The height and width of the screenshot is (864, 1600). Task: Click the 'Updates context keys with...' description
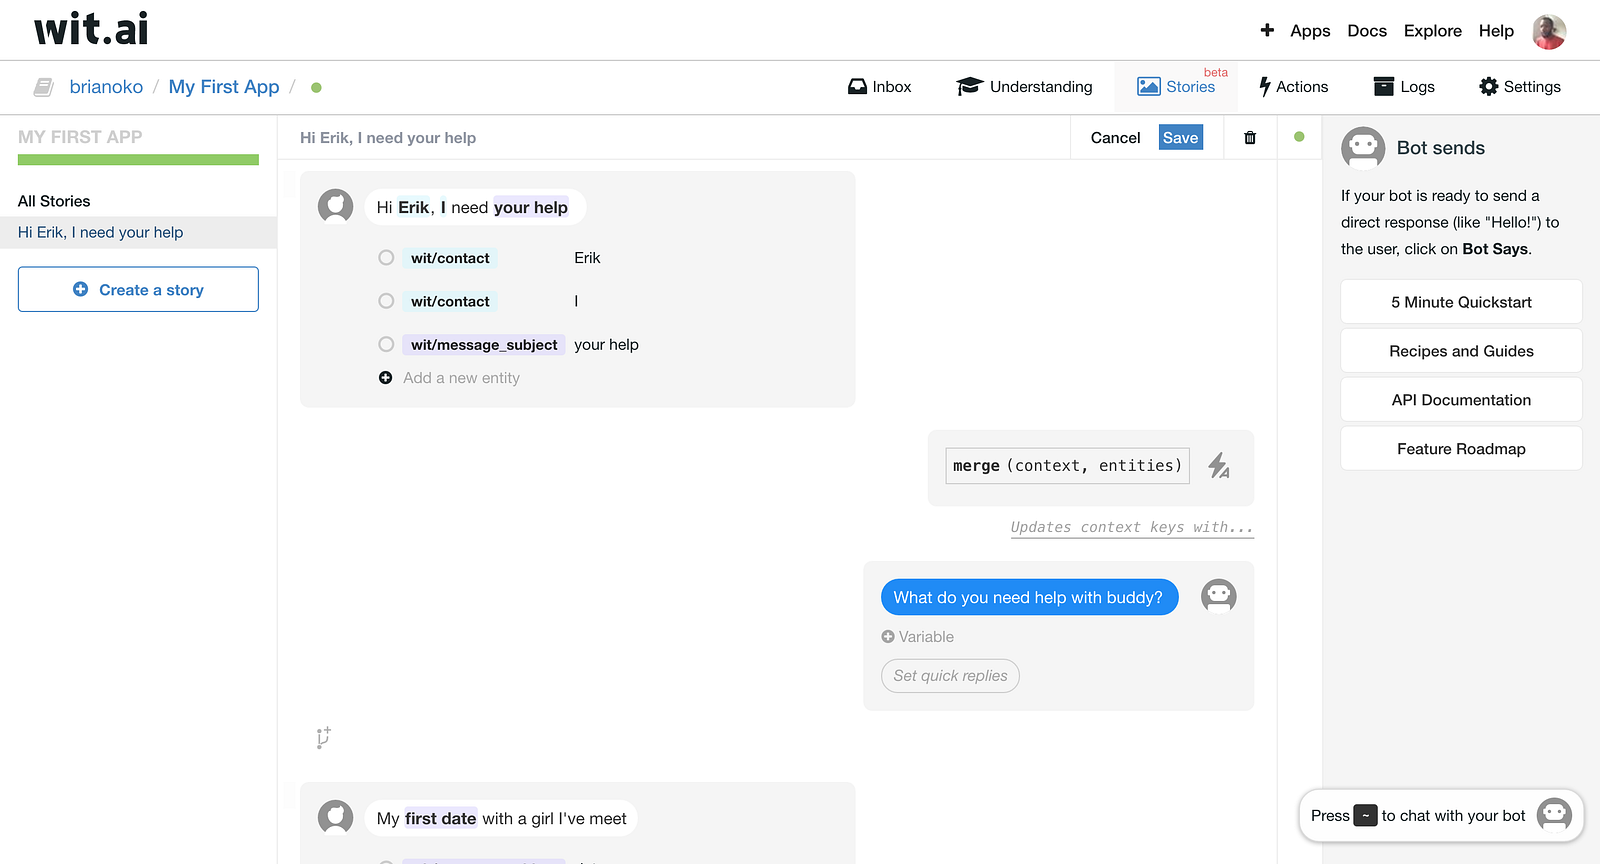[x=1132, y=527]
